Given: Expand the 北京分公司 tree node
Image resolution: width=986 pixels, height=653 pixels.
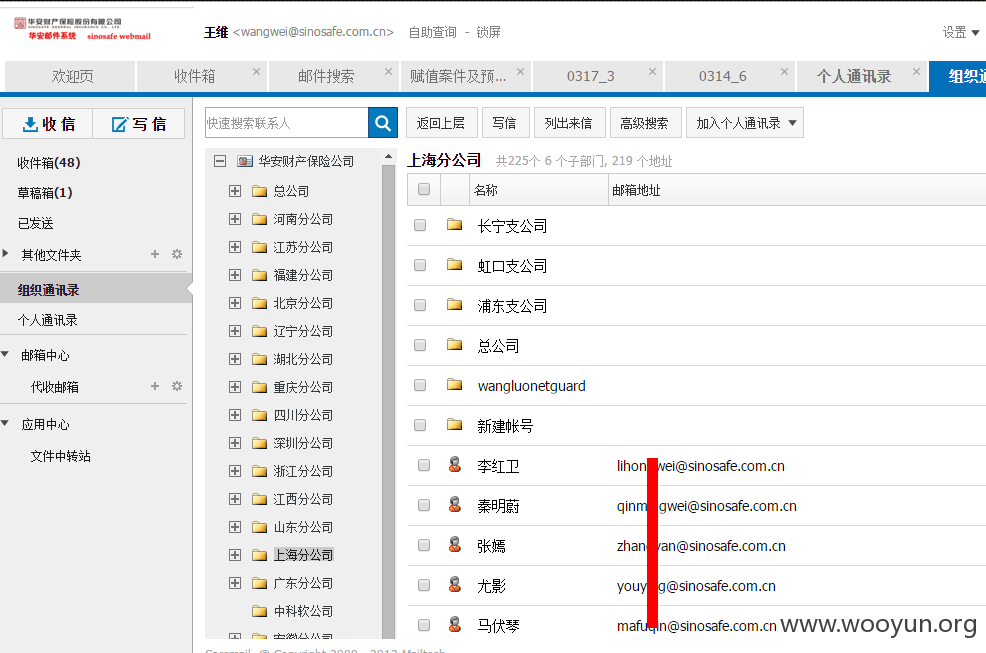Looking at the screenshot, I should pyautogui.click(x=235, y=303).
